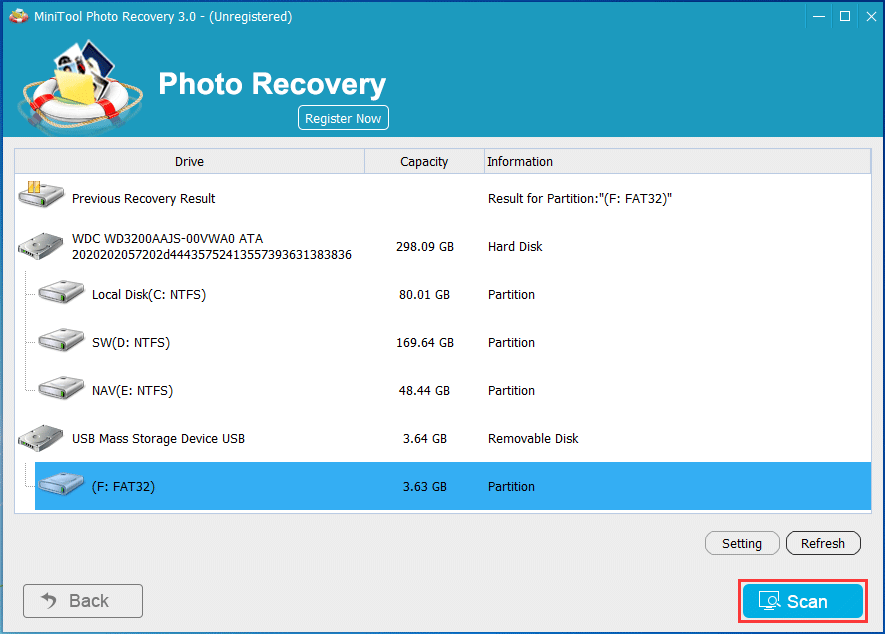
Task: Click the SW D partition icon
Action: tap(61, 342)
